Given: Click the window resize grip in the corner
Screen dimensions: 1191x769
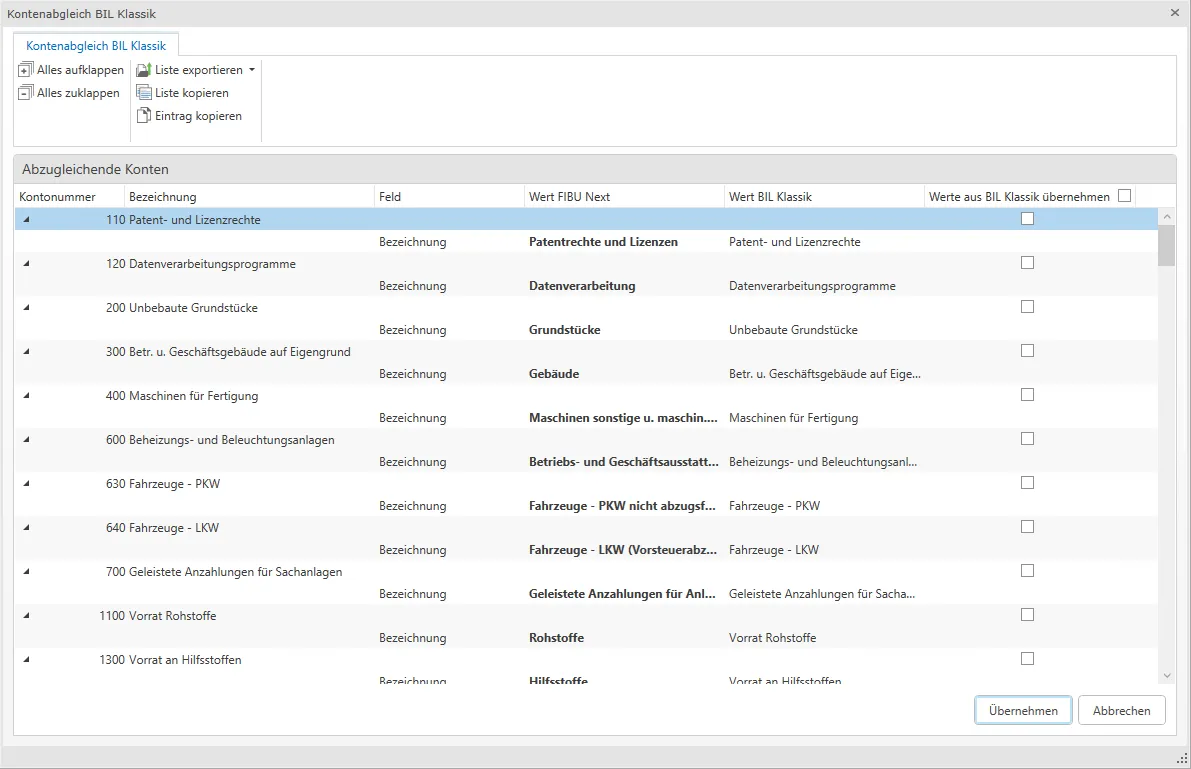Looking at the screenshot, I should [x=1183, y=759].
